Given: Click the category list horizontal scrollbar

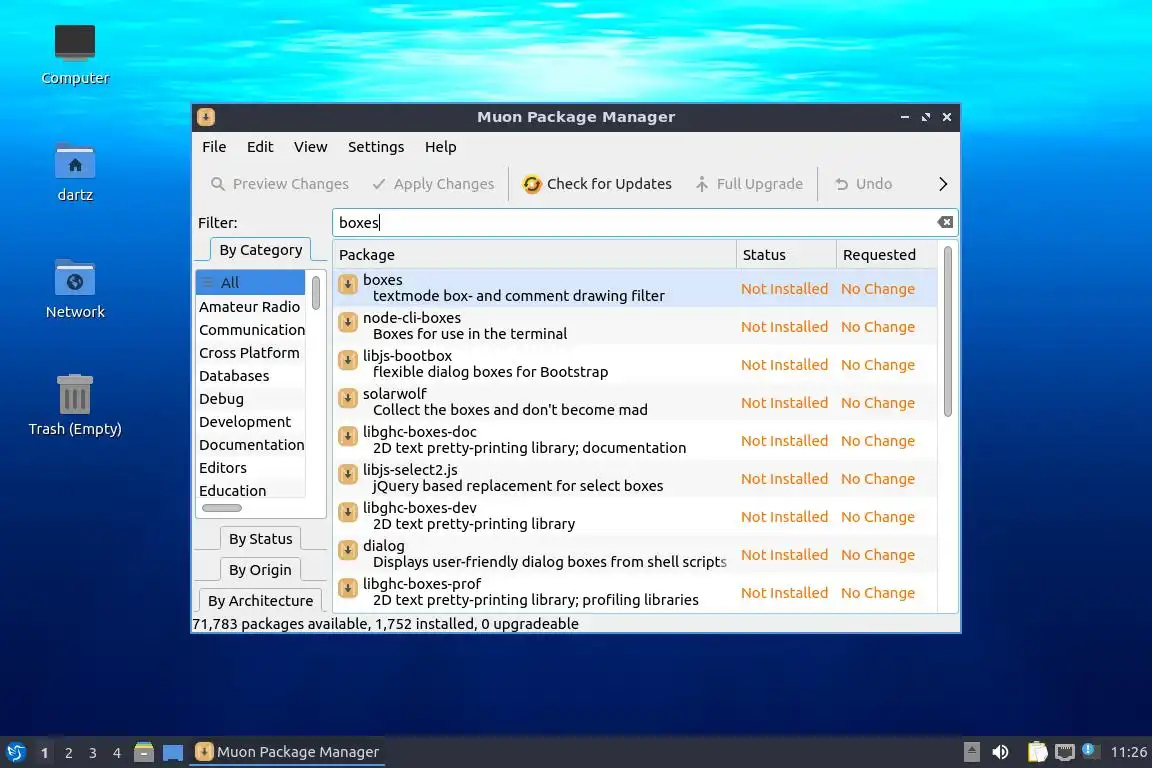Looking at the screenshot, I should pyautogui.click(x=222, y=508).
